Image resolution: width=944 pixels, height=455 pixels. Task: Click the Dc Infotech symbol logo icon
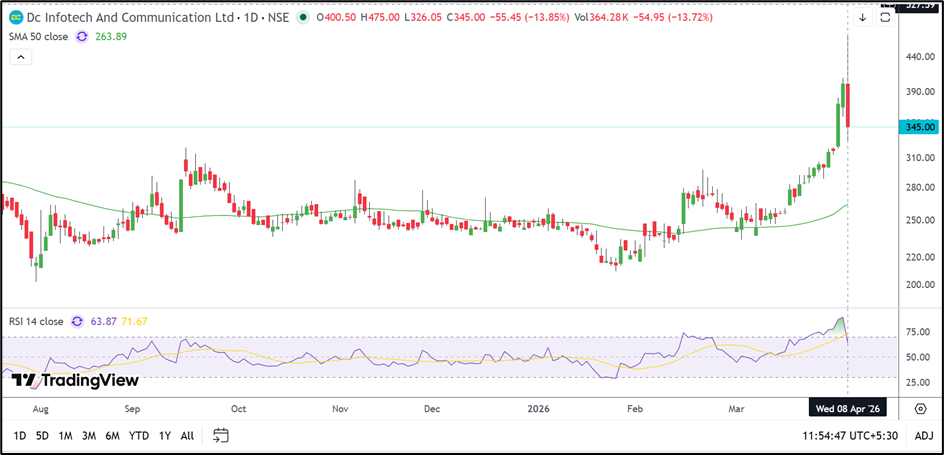coord(16,16)
